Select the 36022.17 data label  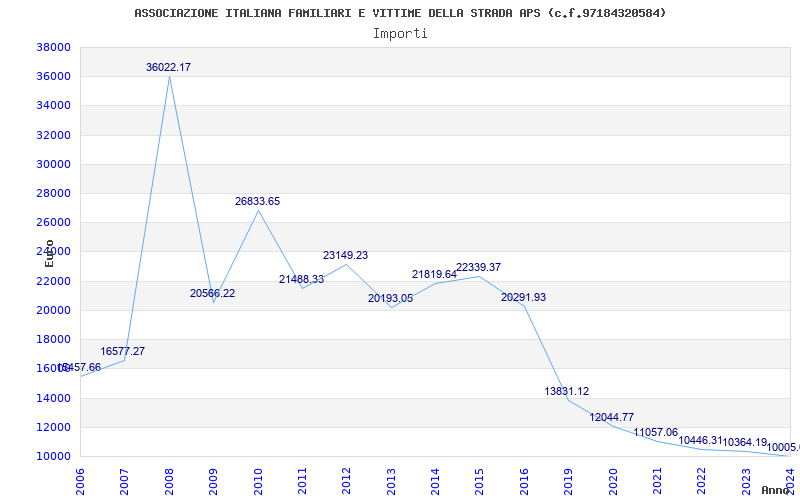click(x=168, y=67)
